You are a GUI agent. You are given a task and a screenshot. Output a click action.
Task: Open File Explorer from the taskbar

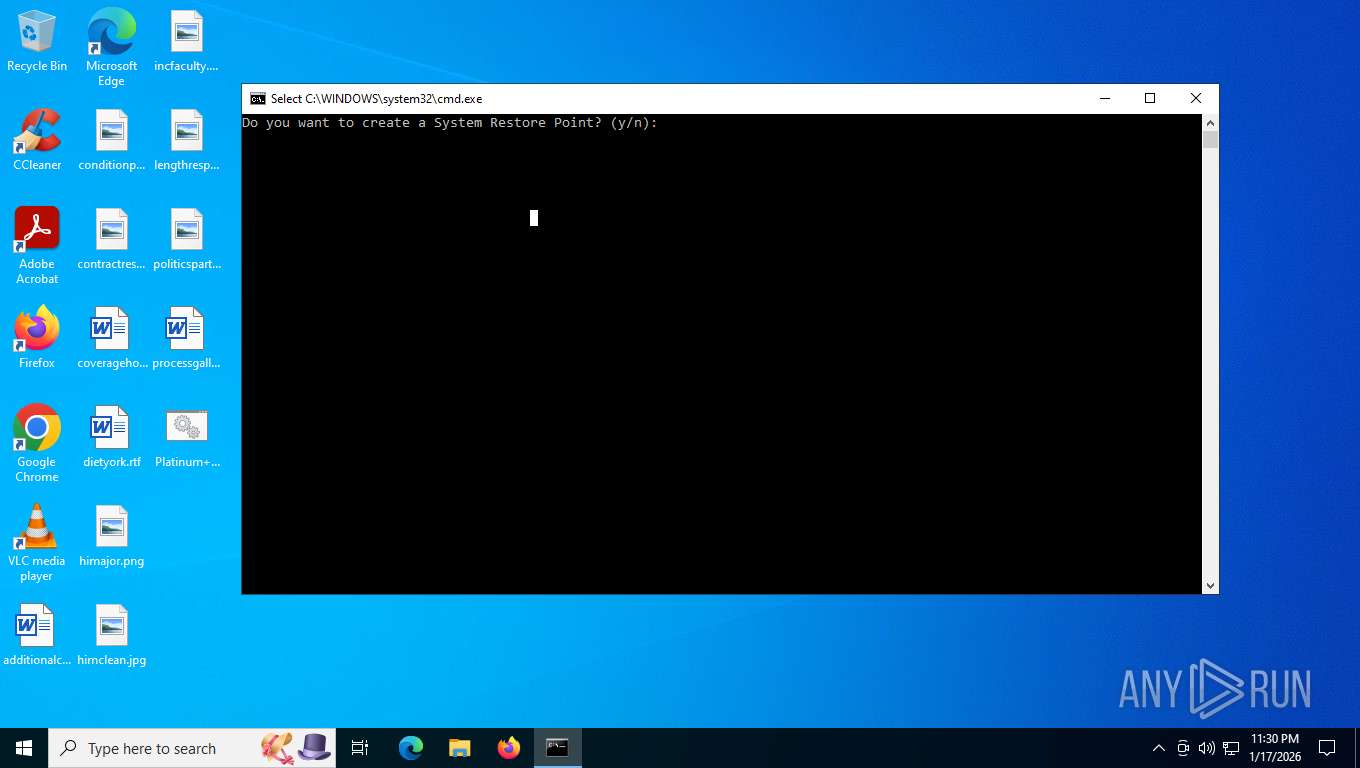[x=459, y=748]
